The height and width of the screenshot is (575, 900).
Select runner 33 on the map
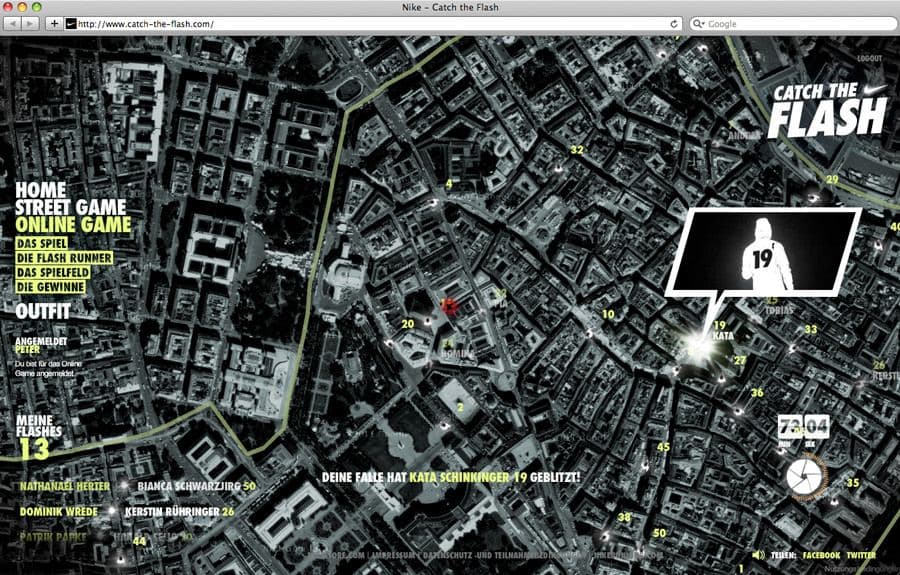click(x=810, y=329)
